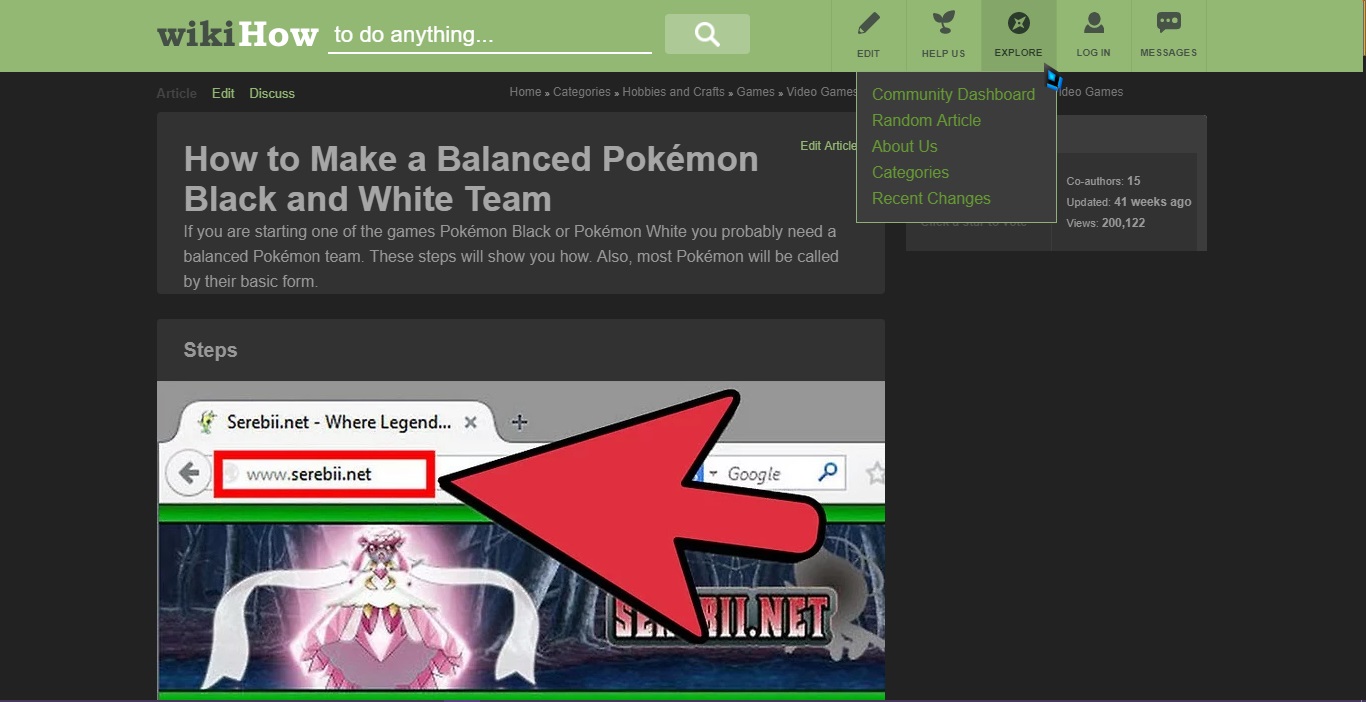1366x702 pixels.
Task: Switch to the Discuss tab
Action: (x=272, y=93)
